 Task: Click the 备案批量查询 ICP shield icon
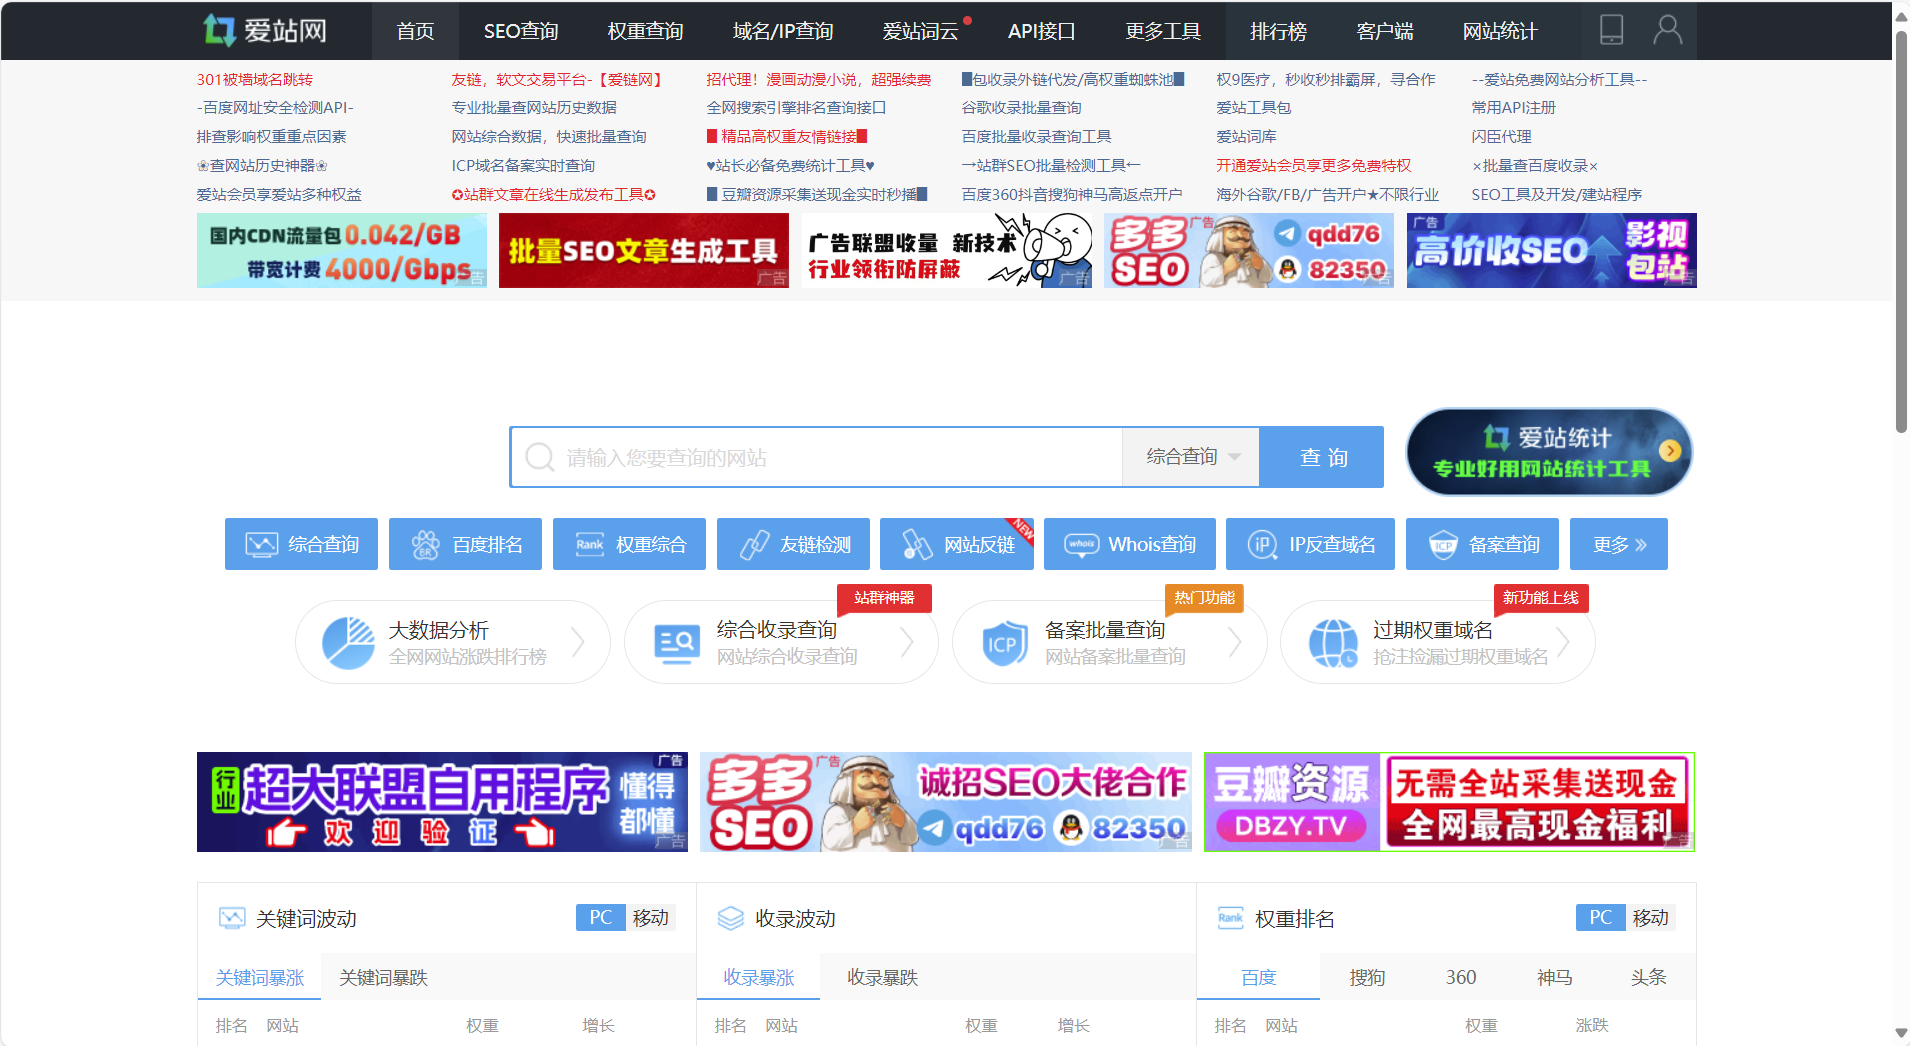pyautogui.click(x=1004, y=643)
